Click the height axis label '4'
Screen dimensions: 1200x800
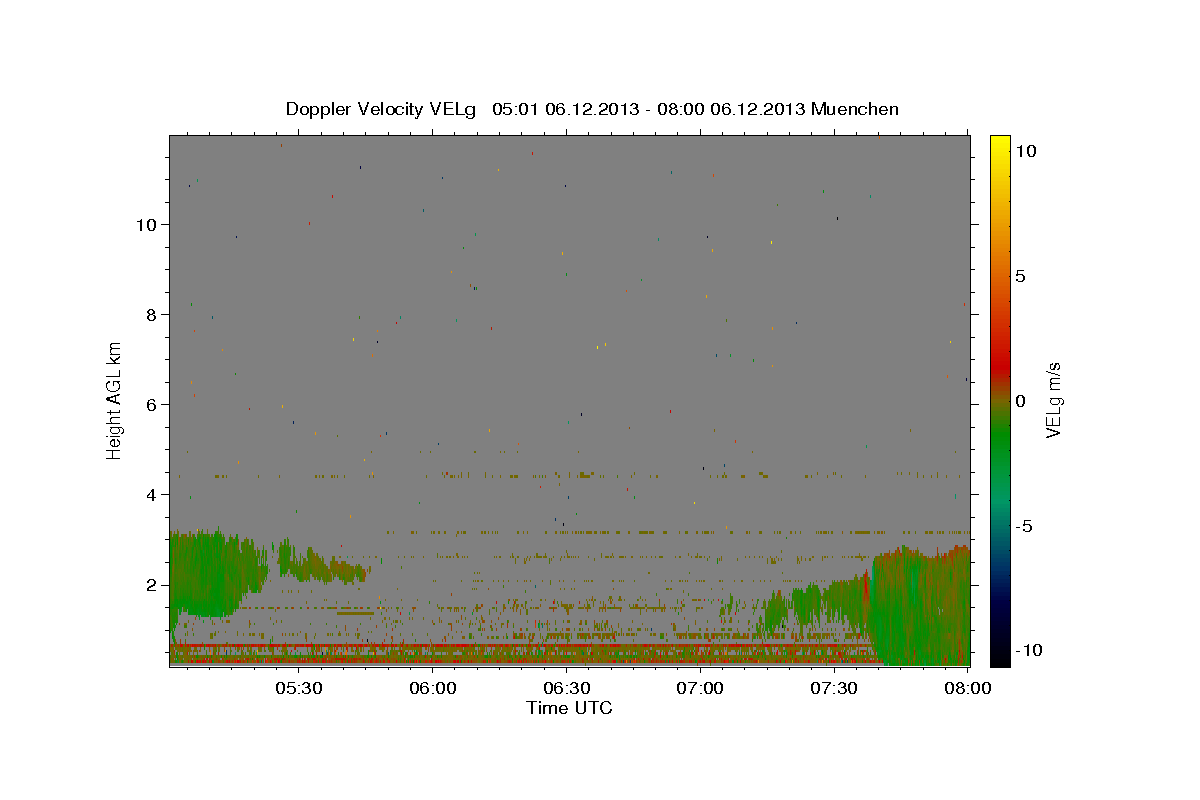tap(152, 494)
